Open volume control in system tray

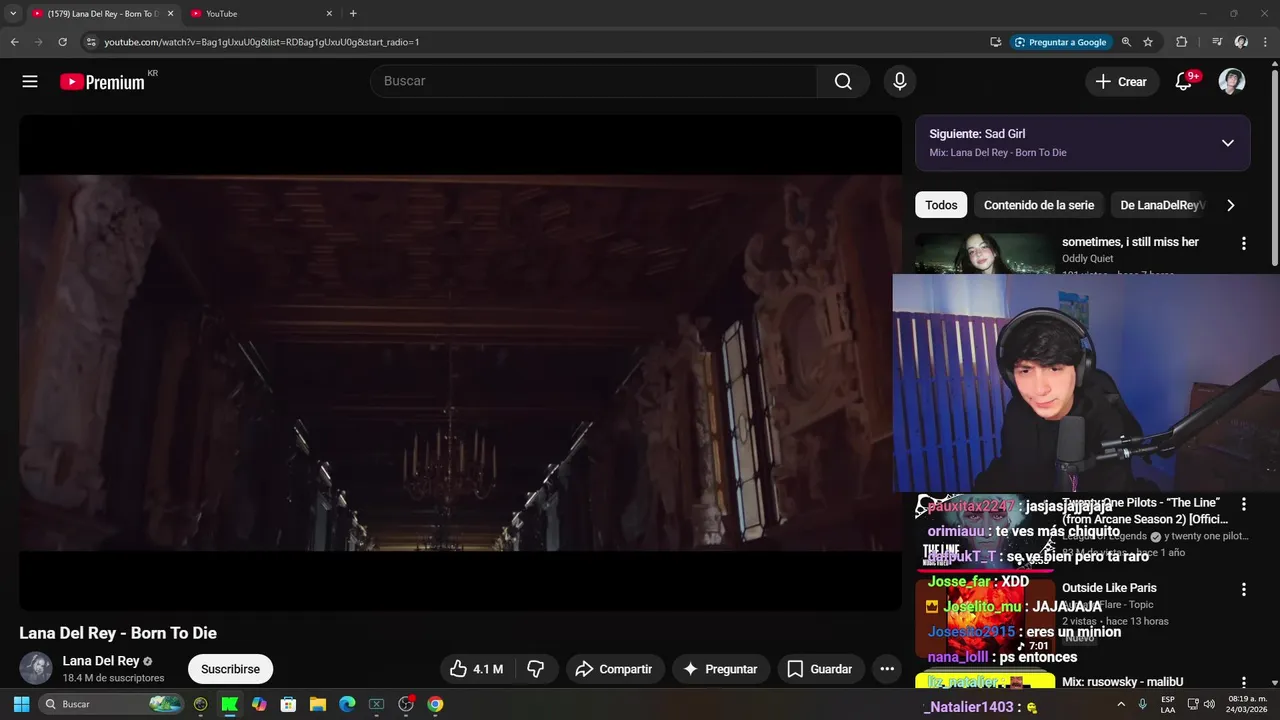[x=1209, y=704]
